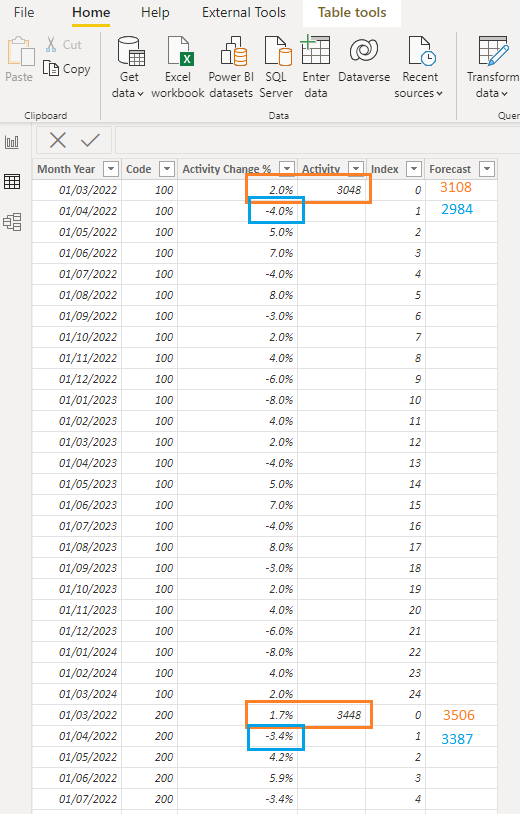This screenshot has height=814, width=524.
Task: Click the 01/05/2022 cell with Code 200
Action: point(77,757)
